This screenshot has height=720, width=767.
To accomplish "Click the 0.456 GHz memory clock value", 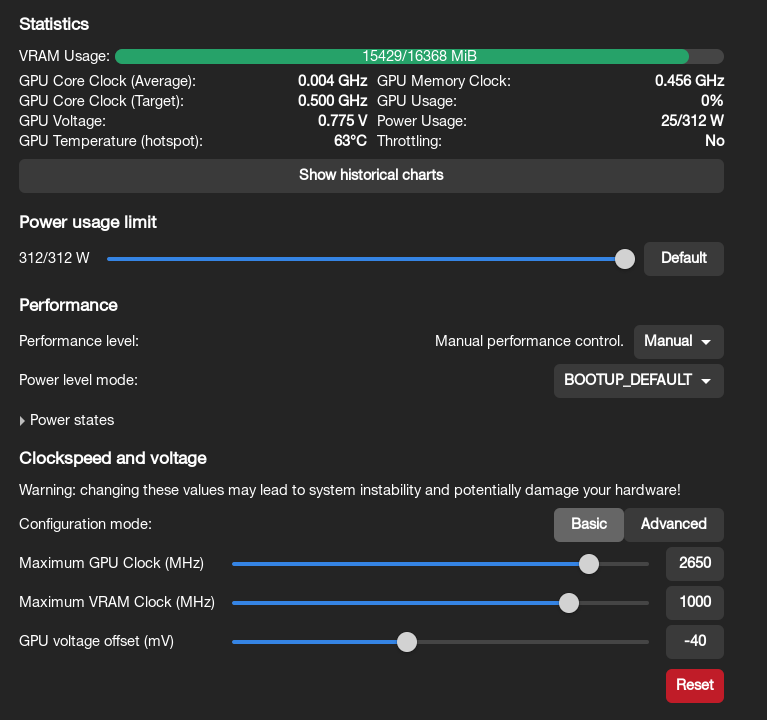I will [689, 81].
